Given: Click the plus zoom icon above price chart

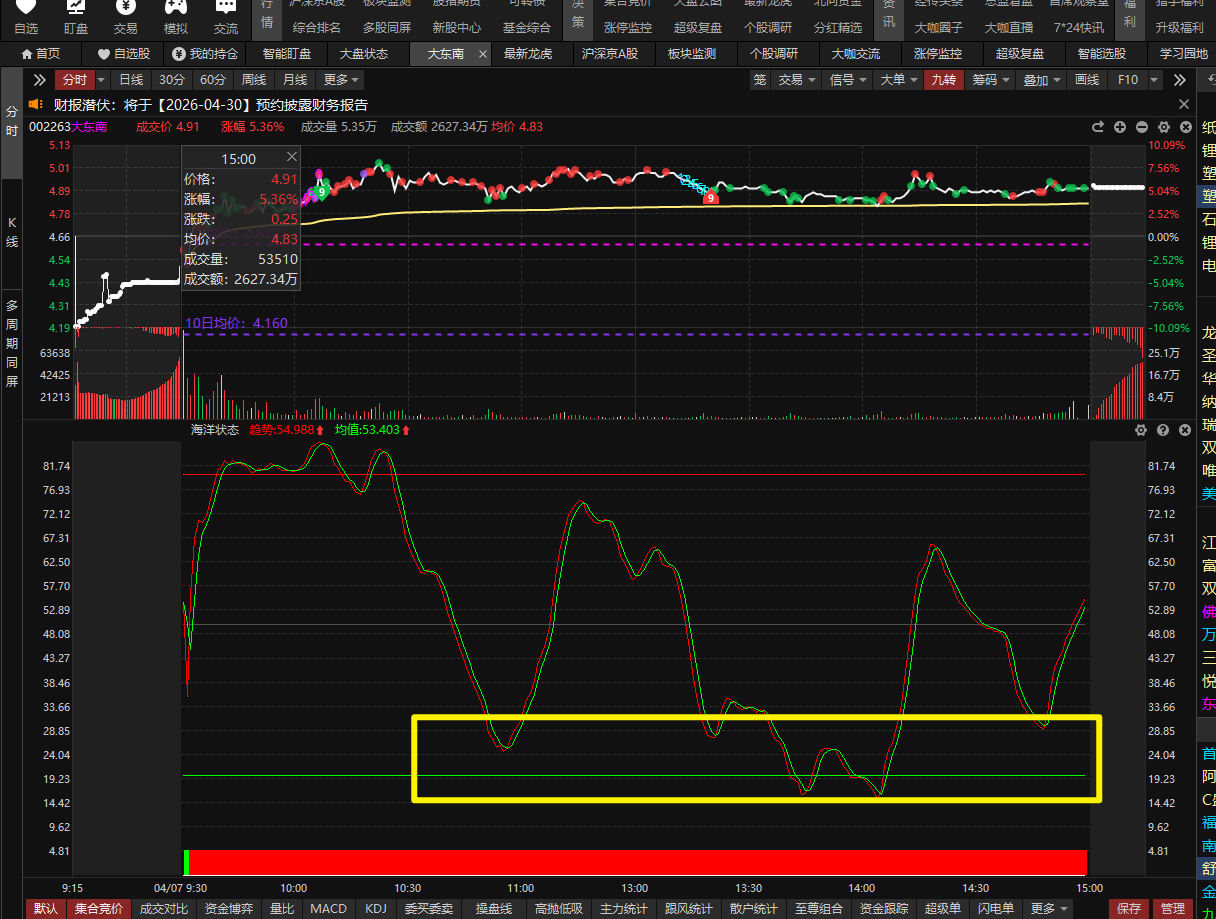Looking at the screenshot, I should click(1120, 127).
